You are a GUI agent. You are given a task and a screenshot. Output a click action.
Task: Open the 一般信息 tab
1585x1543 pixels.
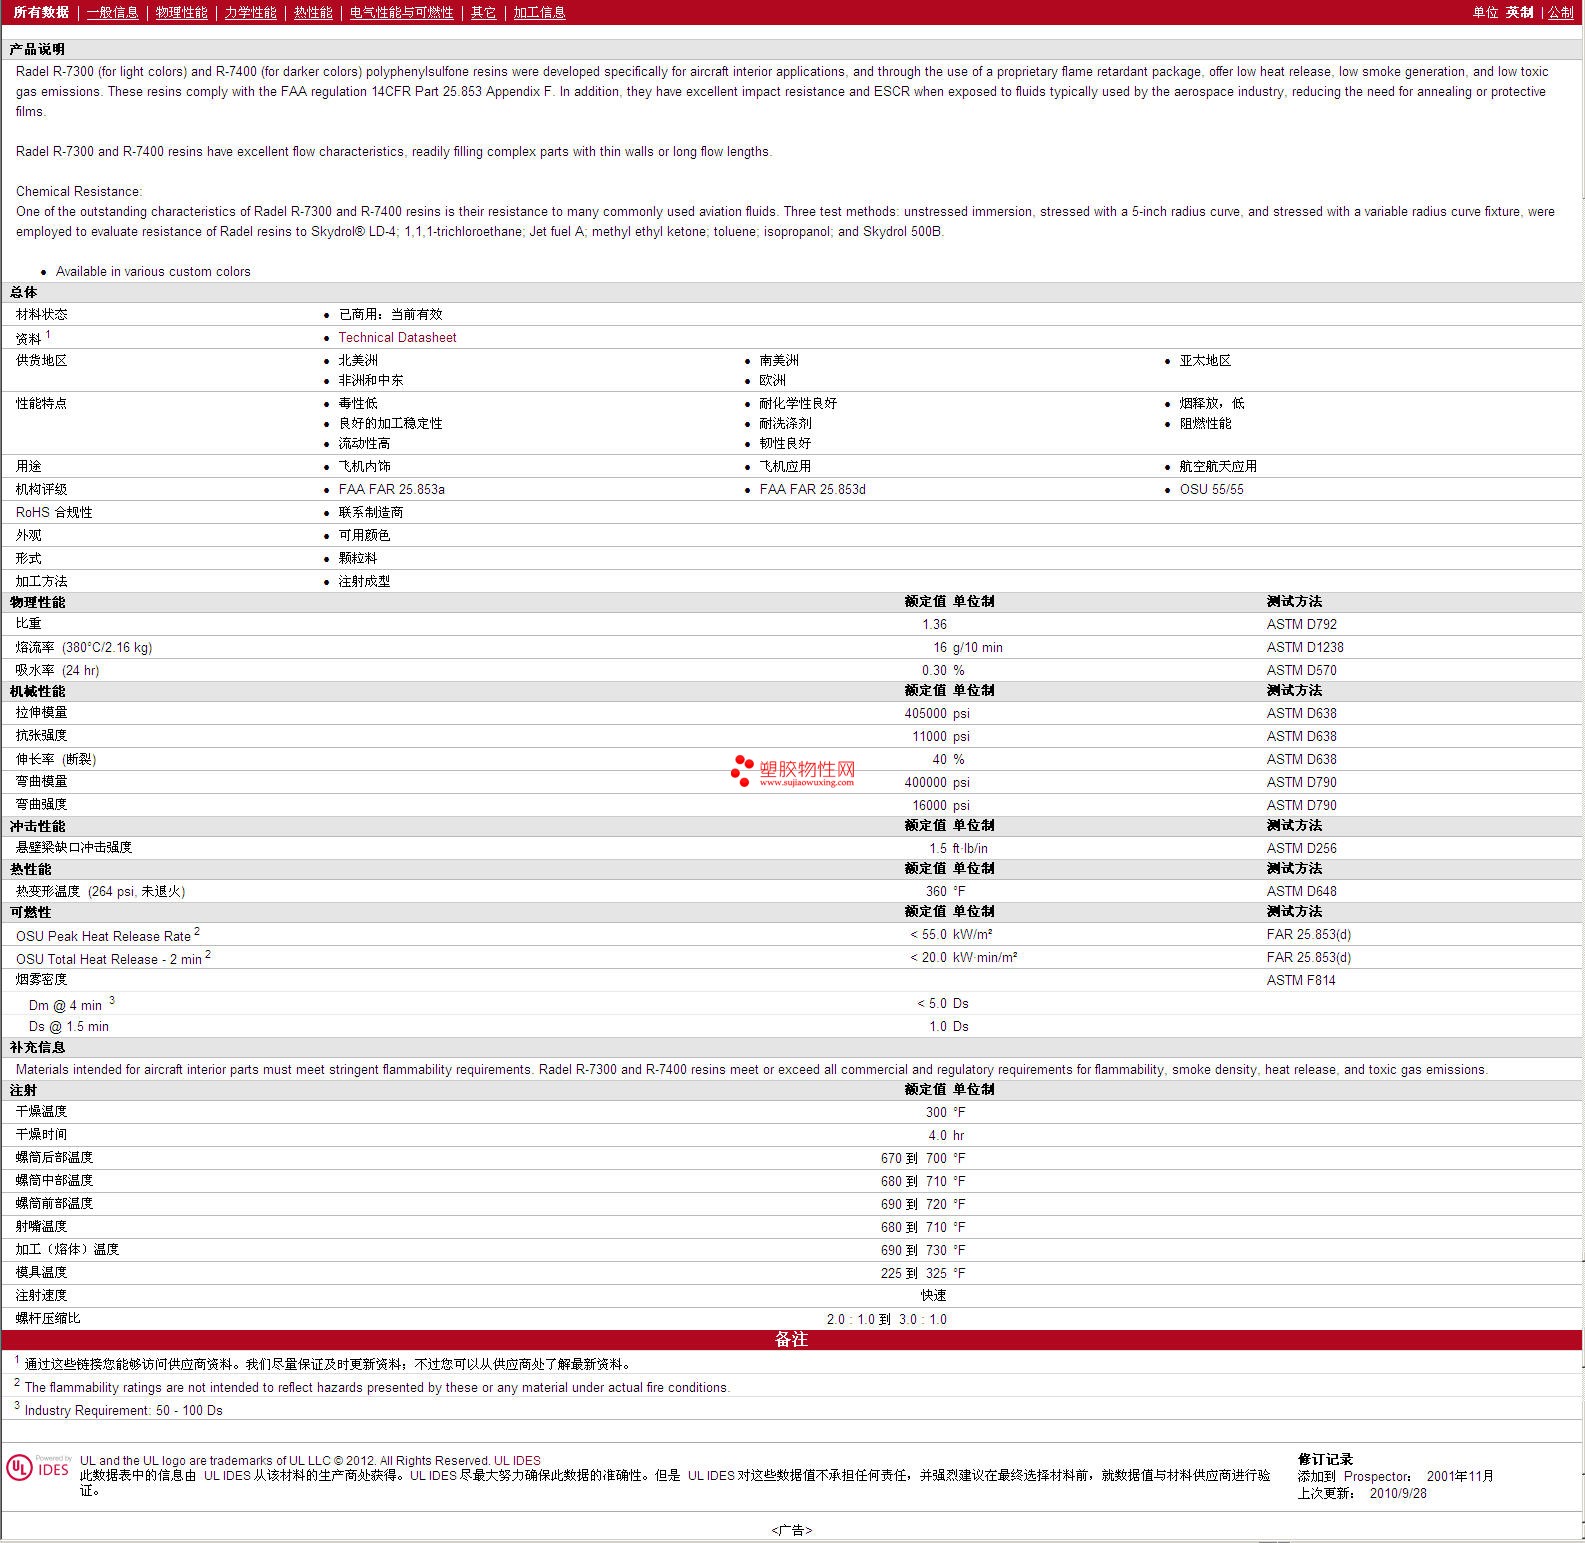(112, 12)
